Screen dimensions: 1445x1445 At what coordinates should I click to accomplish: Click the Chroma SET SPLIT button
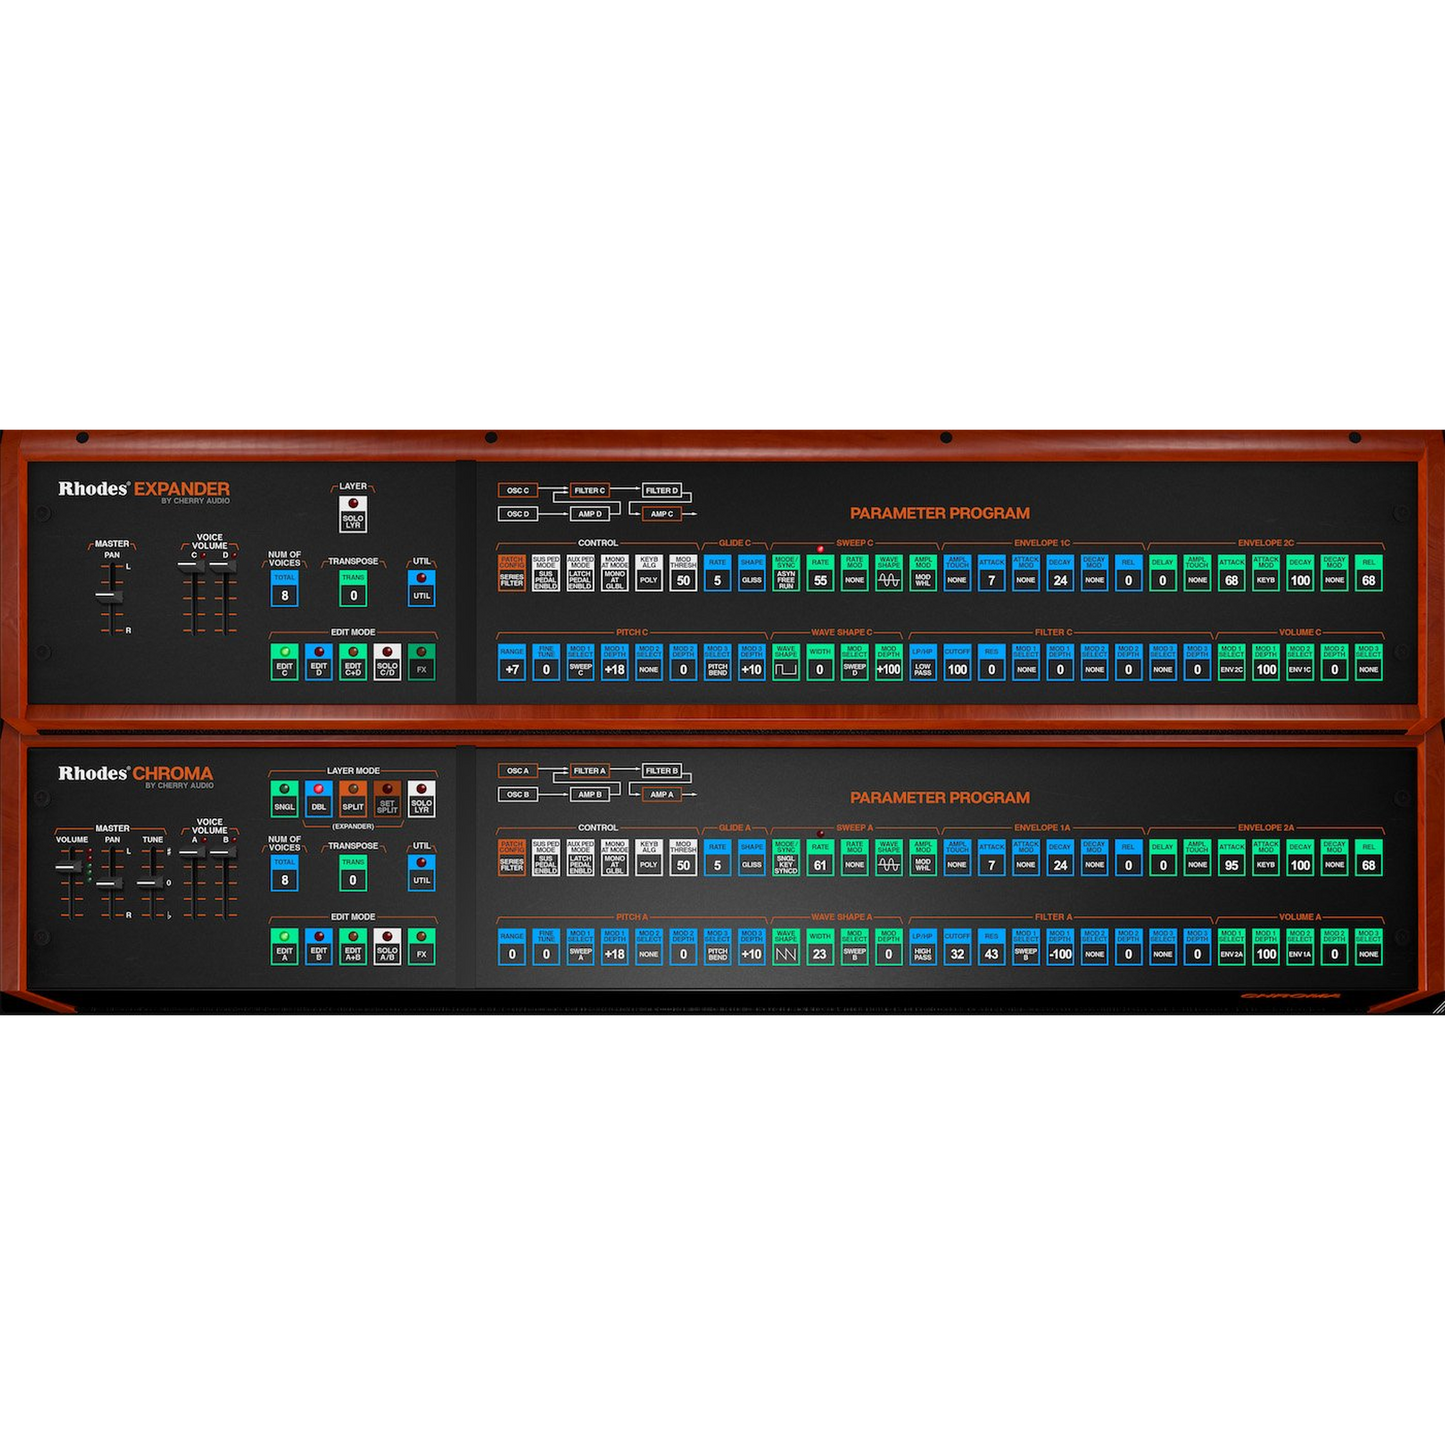point(387,800)
